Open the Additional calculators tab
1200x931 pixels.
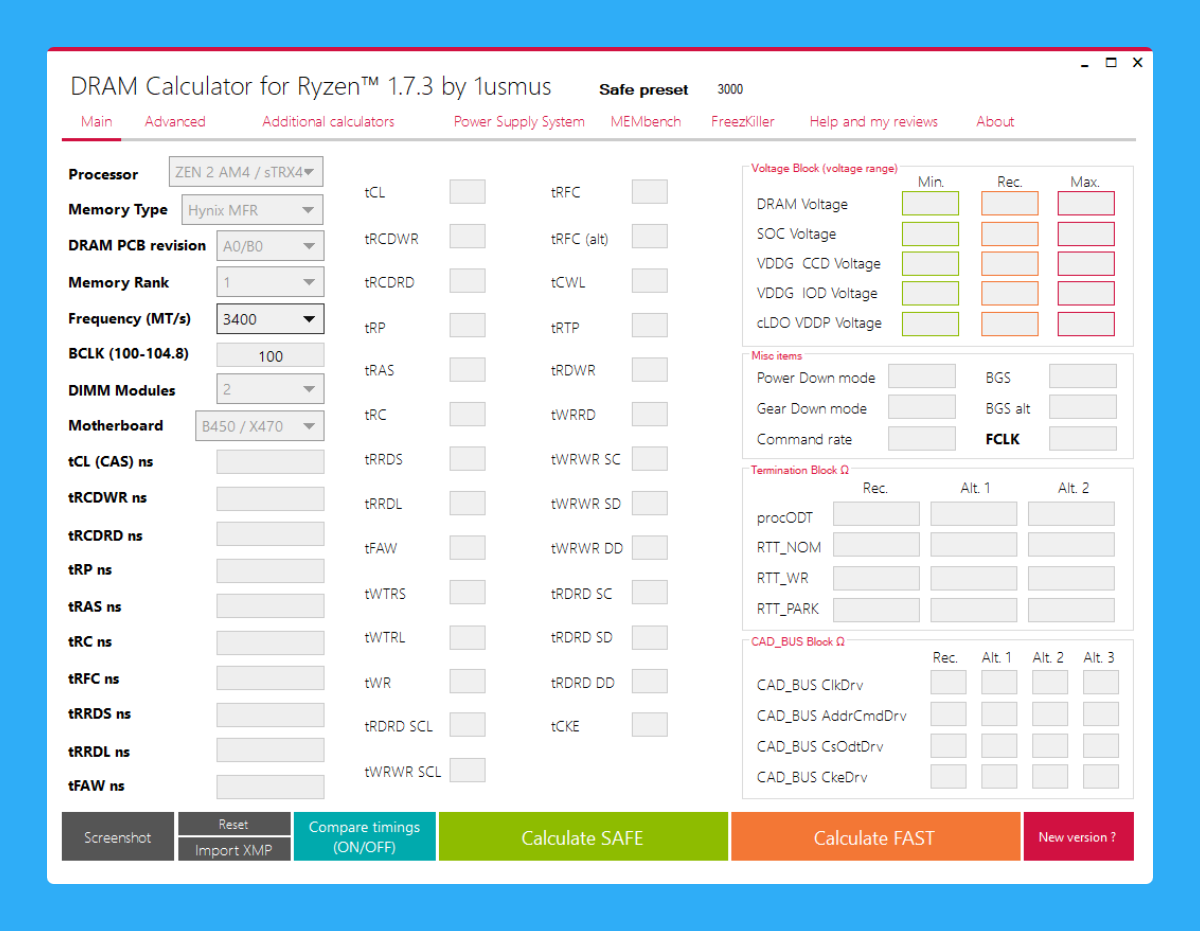tap(328, 122)
